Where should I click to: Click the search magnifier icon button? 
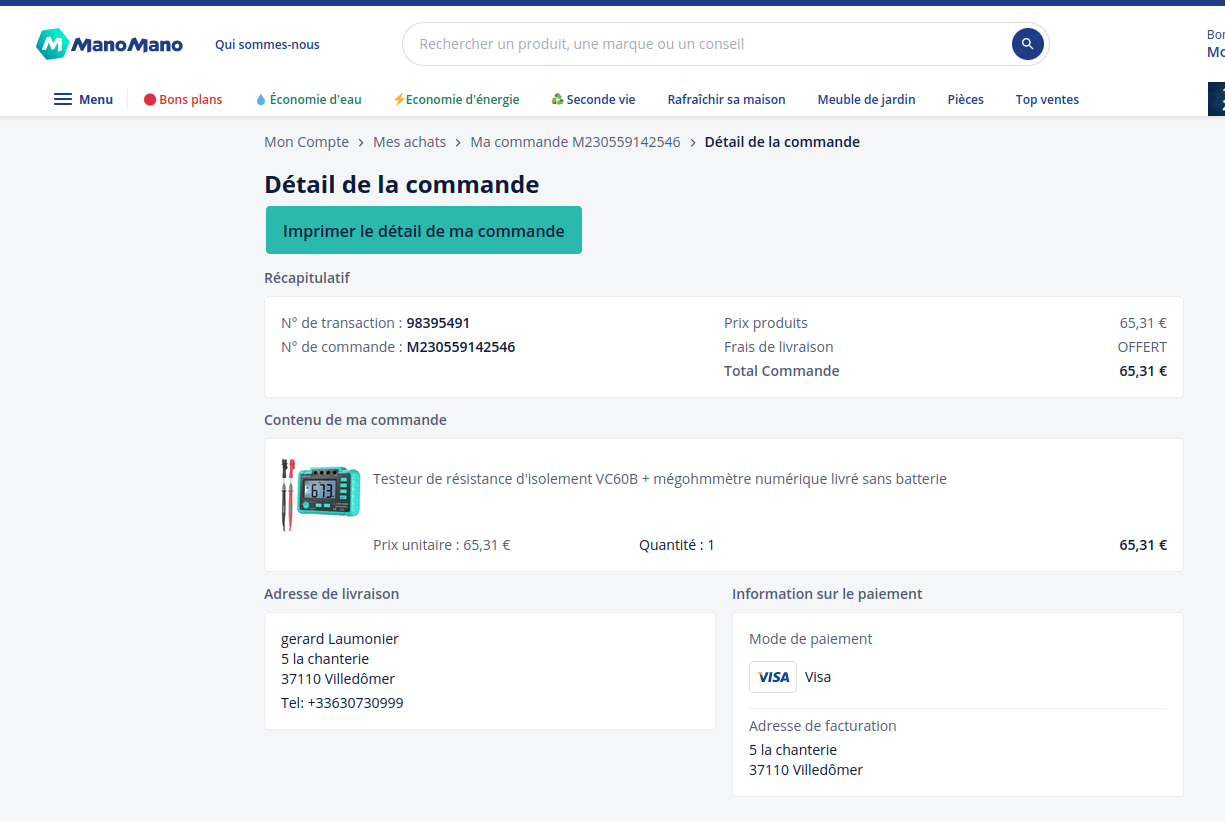pyautogui.click(x=1027, y=44)
